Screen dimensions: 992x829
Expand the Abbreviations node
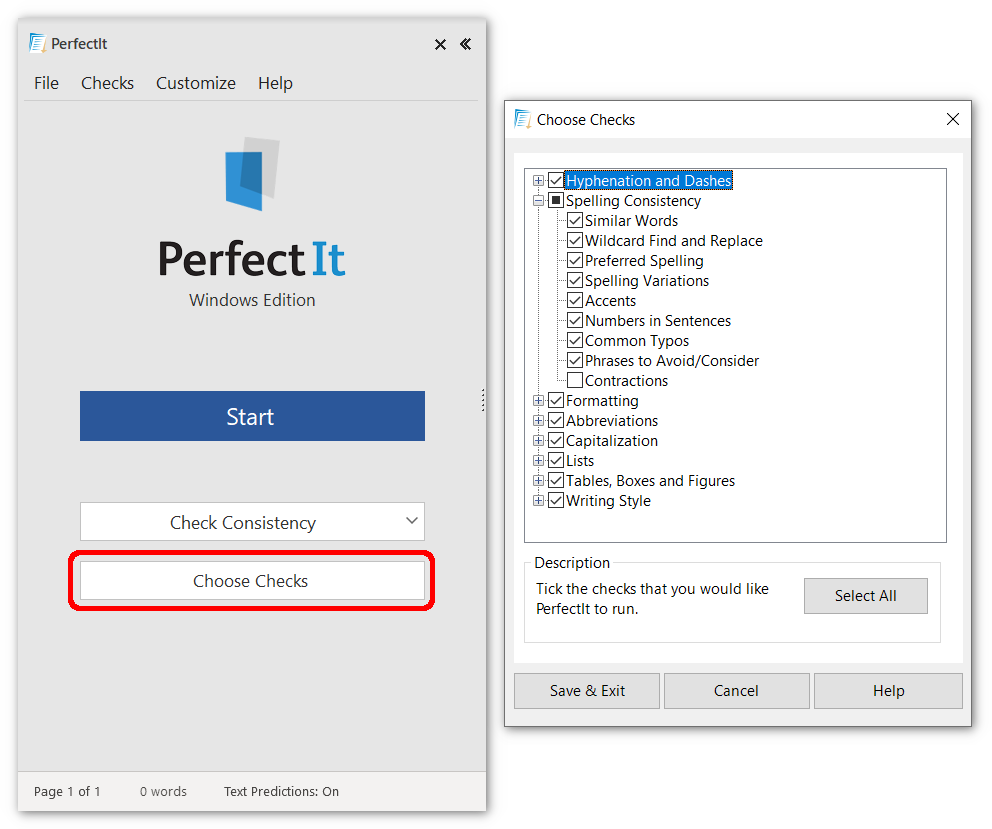click(538, 420)
